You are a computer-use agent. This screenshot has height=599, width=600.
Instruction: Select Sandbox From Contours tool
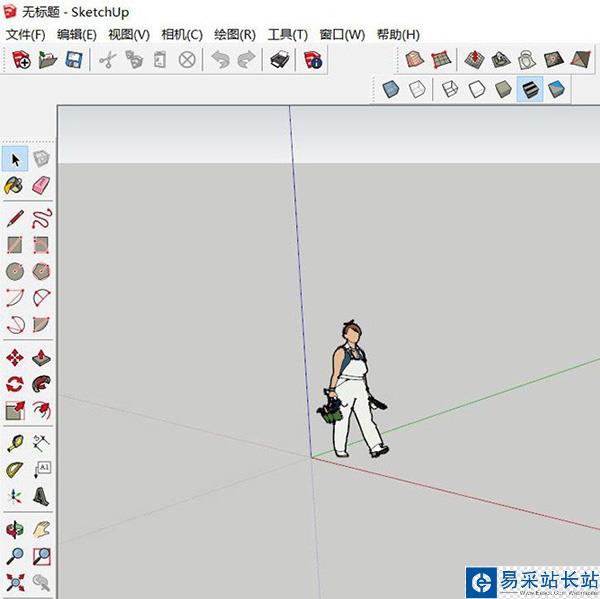tap(414, 59)
